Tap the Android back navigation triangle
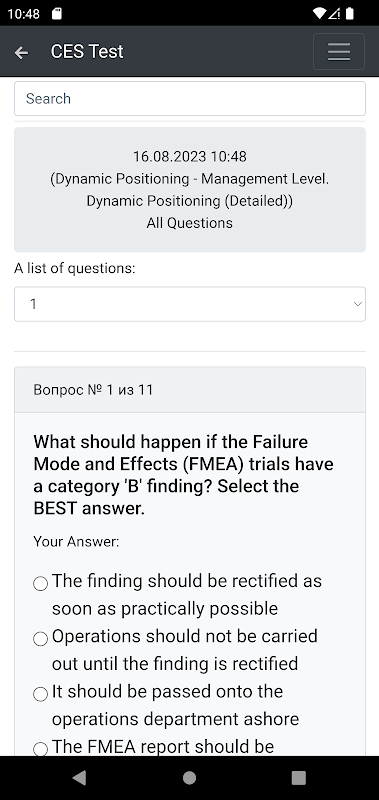This screenshot has width=379, height=800. (x=79, y=778)
